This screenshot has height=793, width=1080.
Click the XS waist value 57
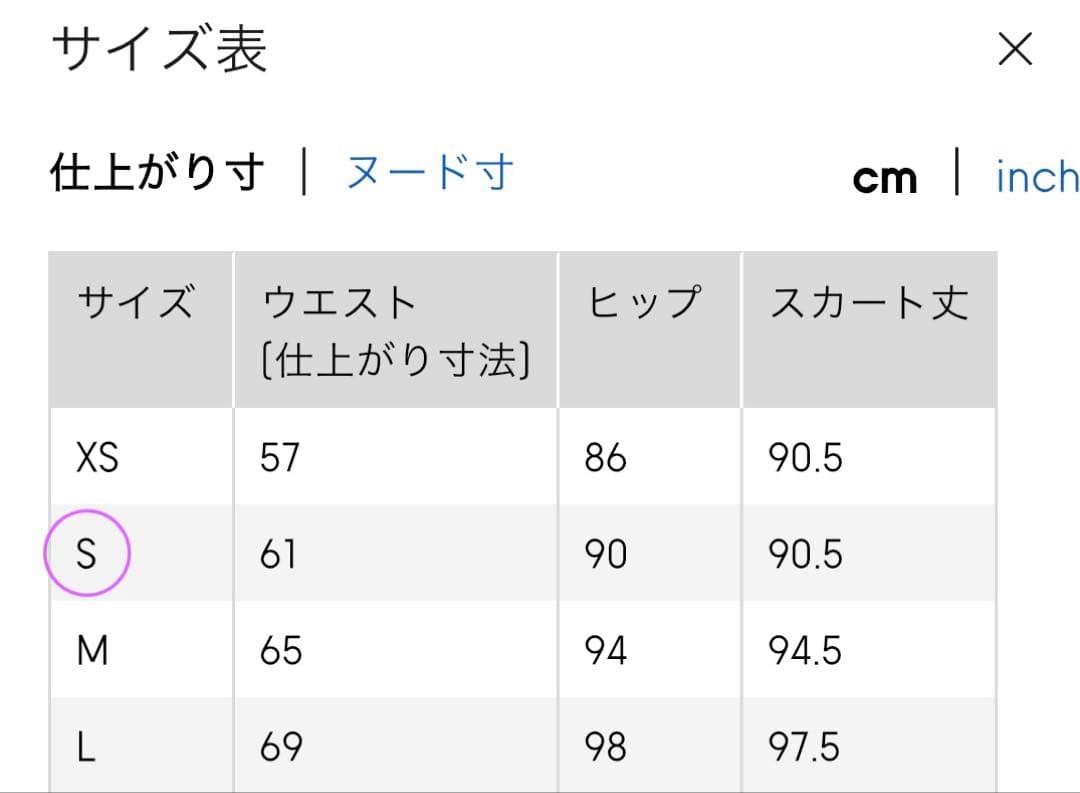pyautogui.click(x=280, y=458)
